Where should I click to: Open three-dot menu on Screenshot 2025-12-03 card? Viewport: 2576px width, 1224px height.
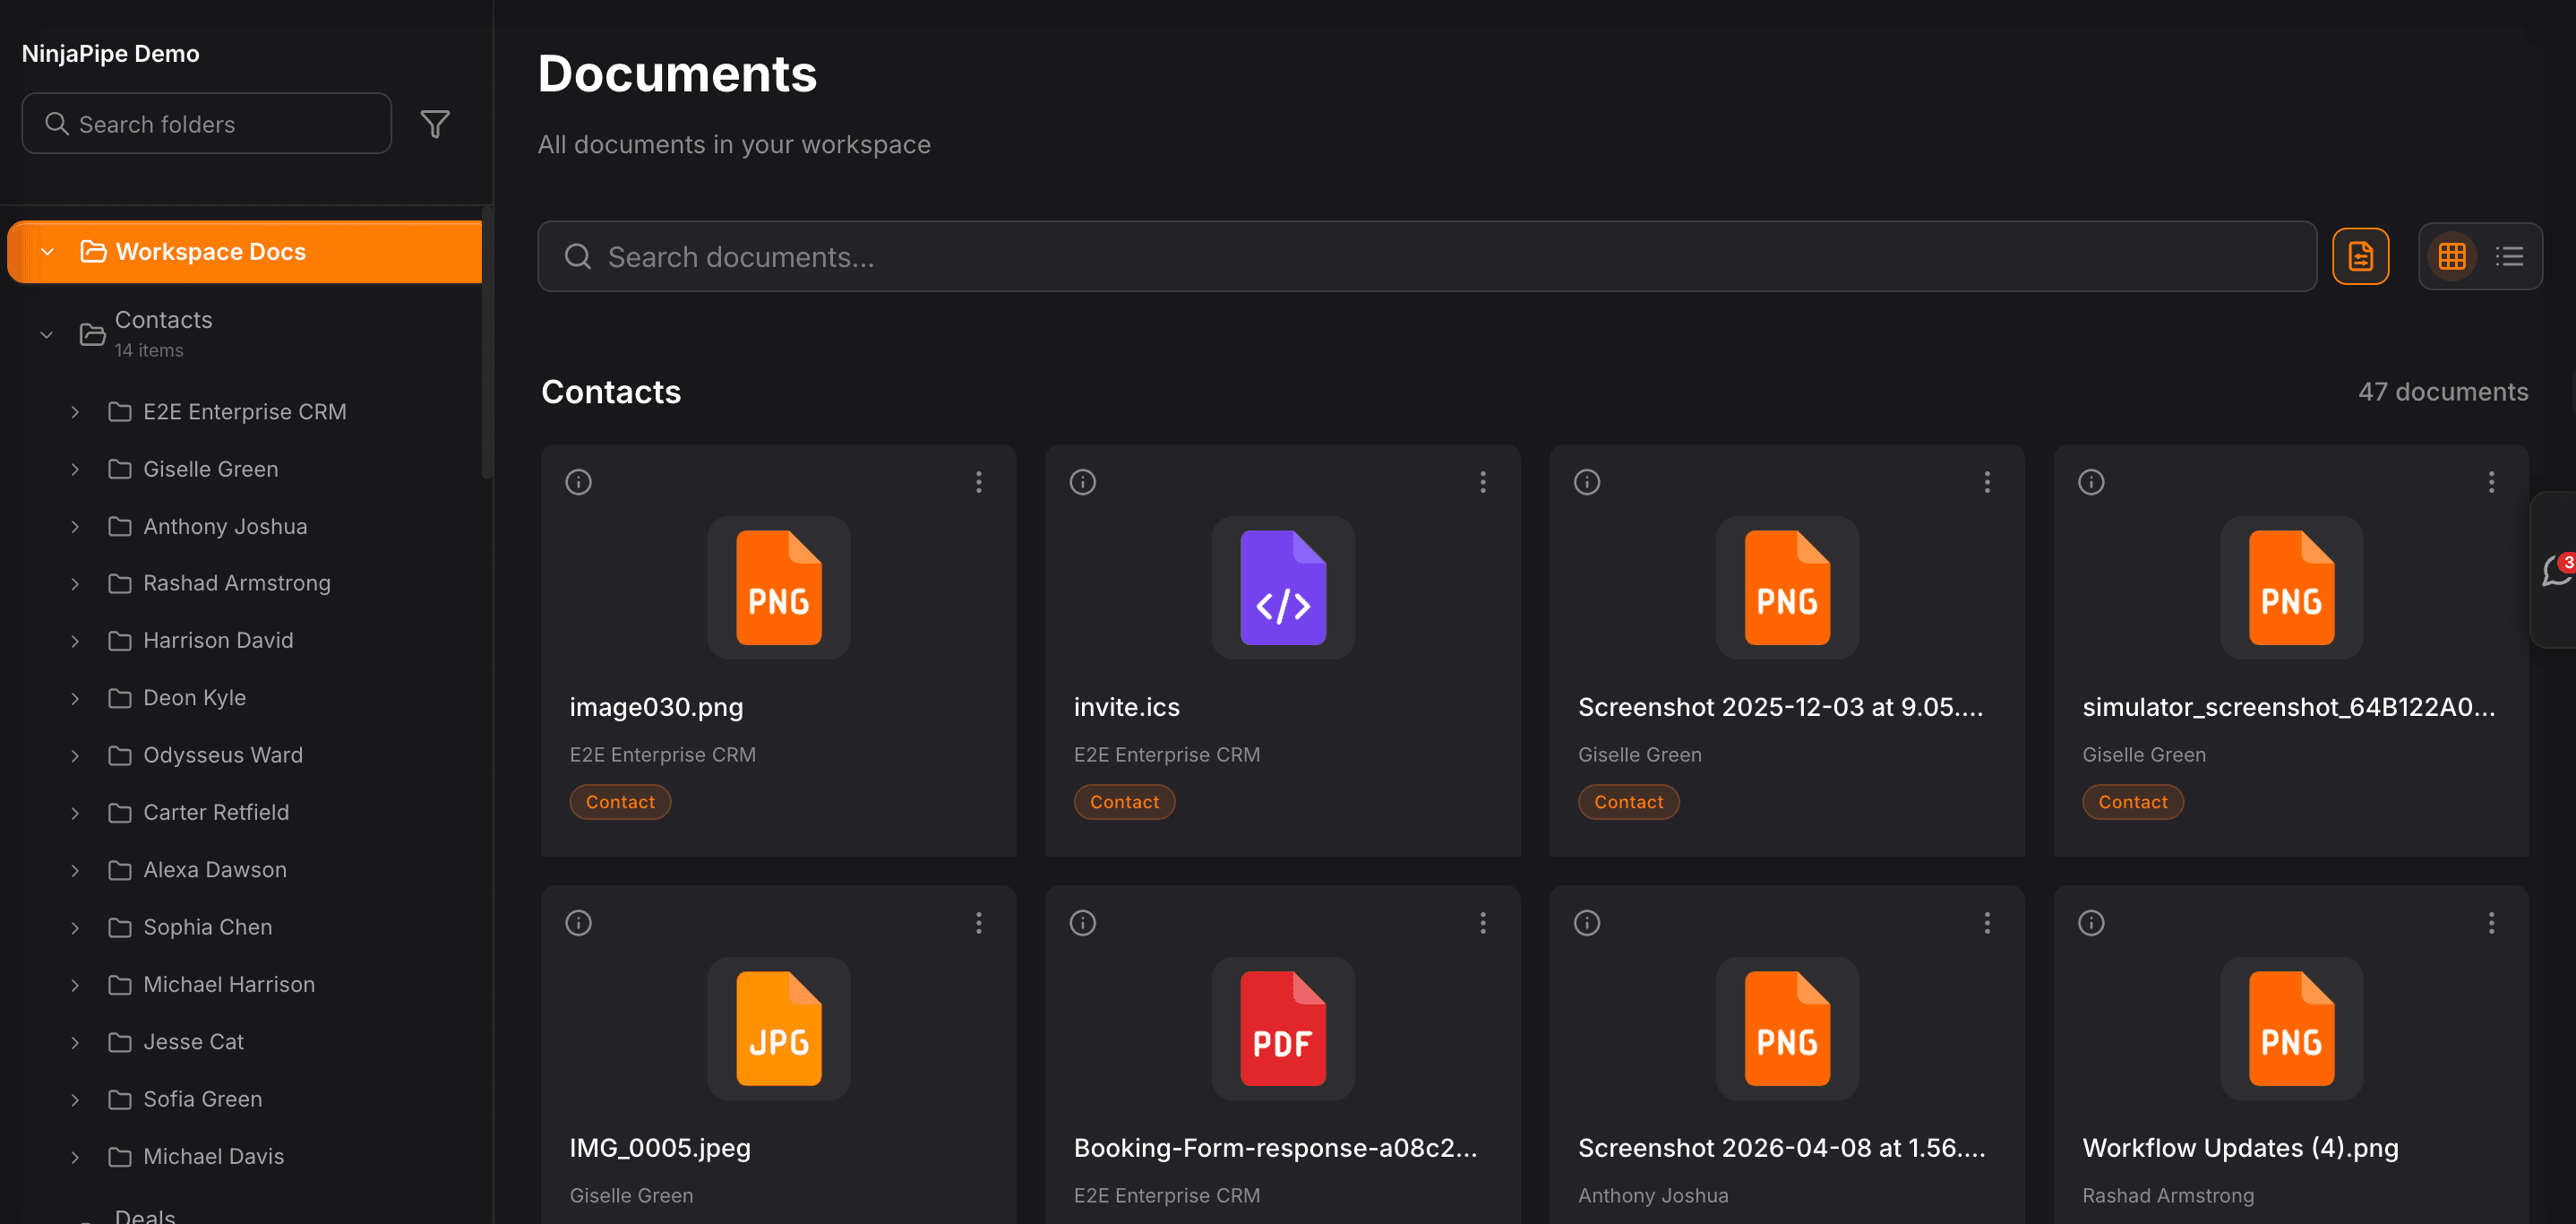point(1987,482)
